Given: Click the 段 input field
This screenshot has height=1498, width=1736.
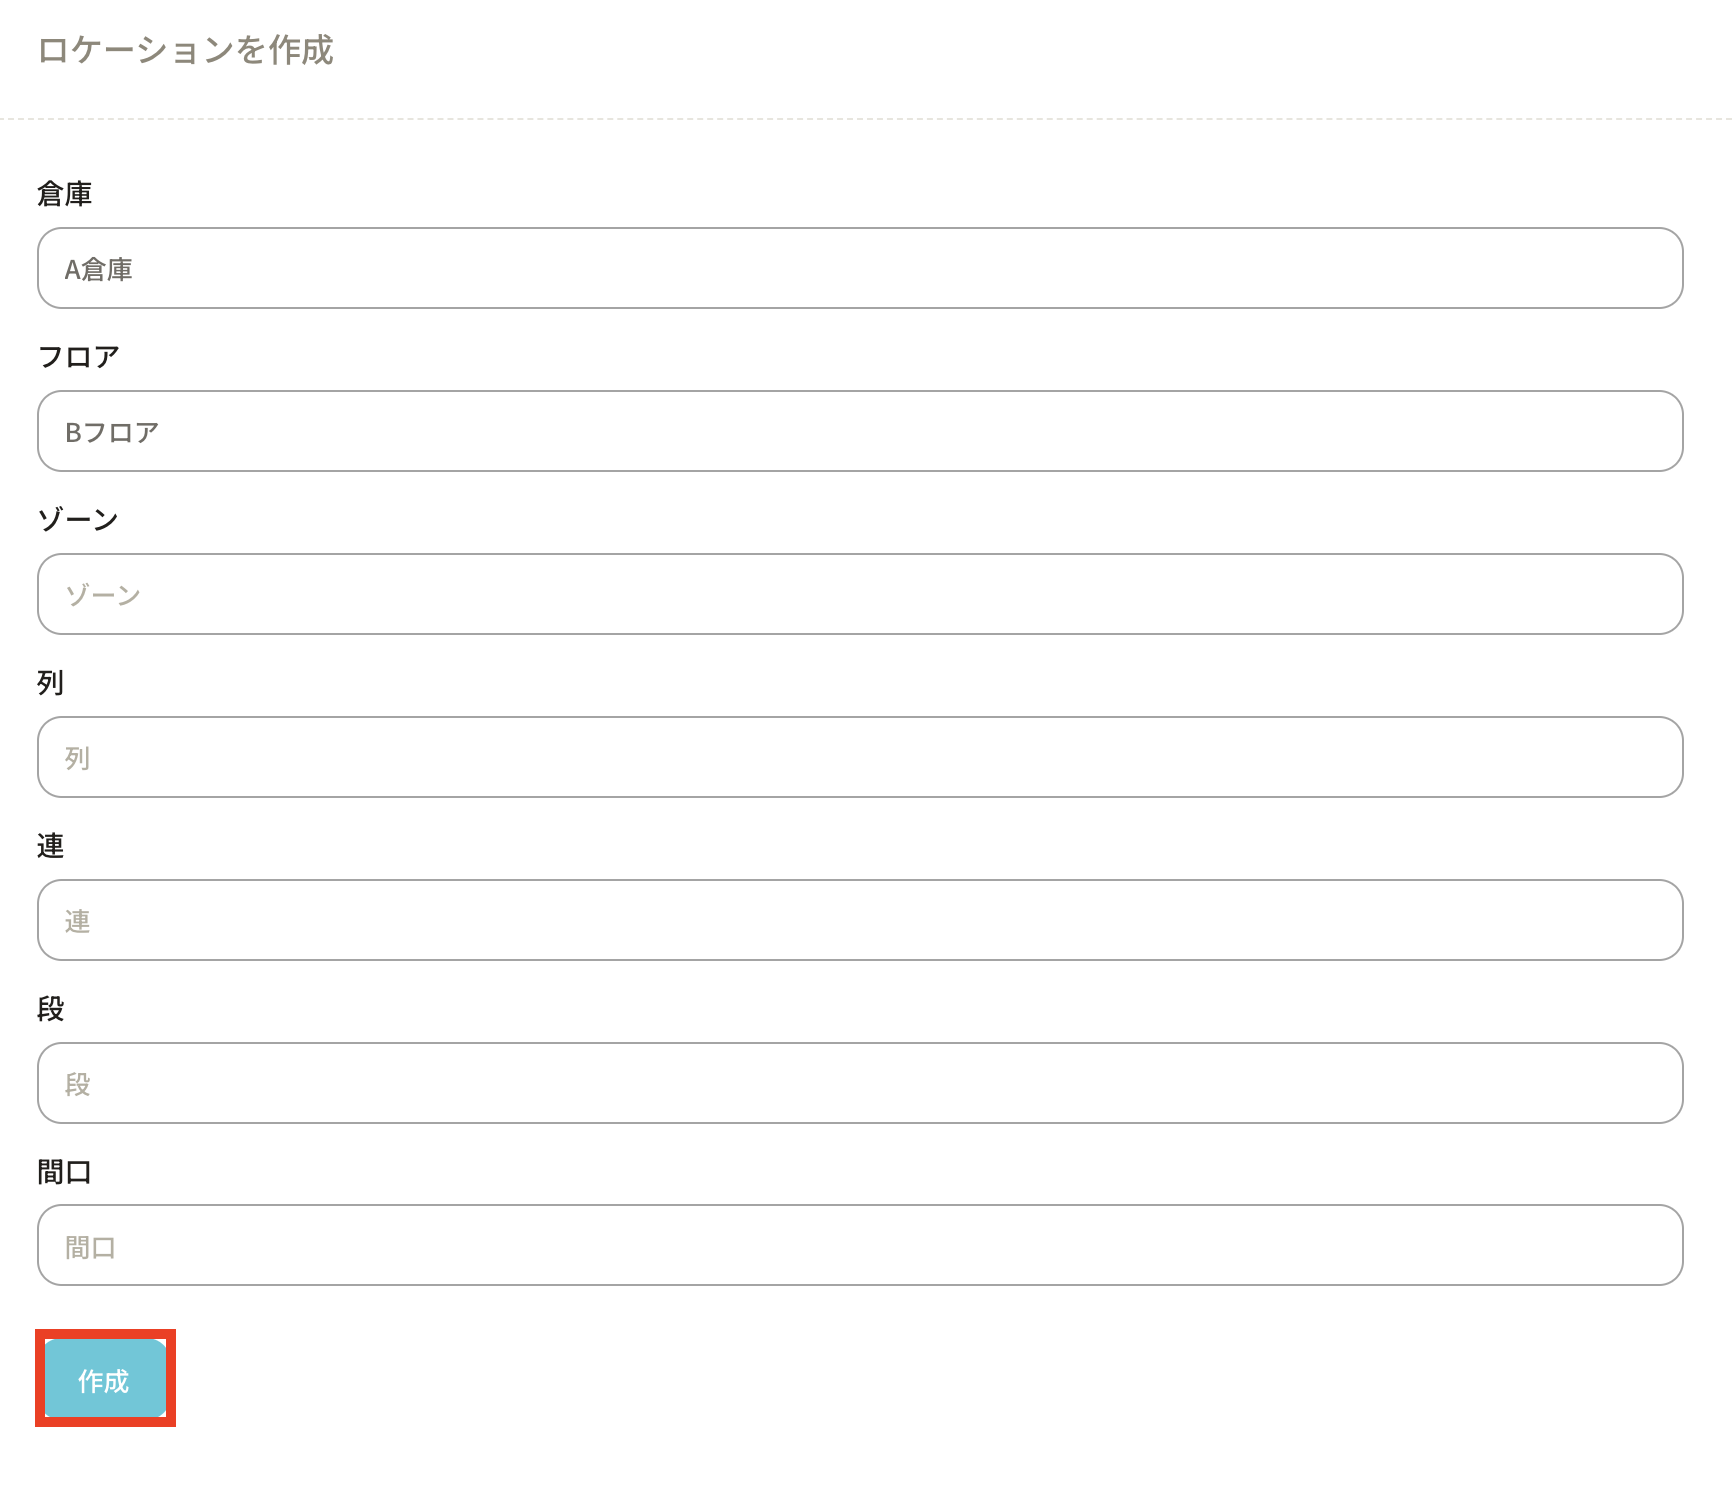Looking at the screenshot, I should pos(860,1083).
